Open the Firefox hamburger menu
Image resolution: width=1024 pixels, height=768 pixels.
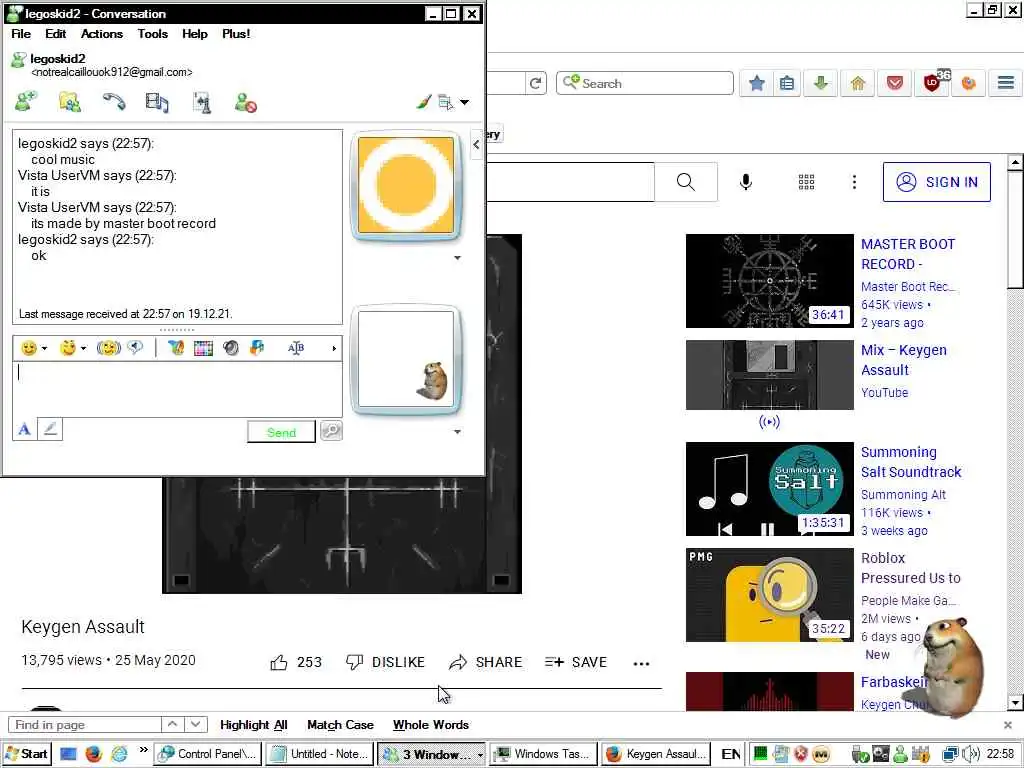pyautogui.click(x=1006, y=83)
